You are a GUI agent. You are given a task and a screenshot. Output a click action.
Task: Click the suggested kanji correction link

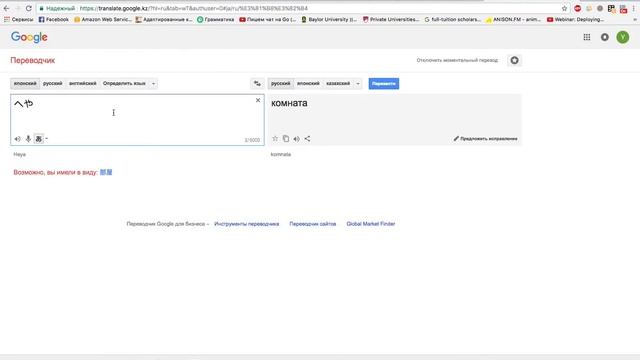[x=106, y=172]
